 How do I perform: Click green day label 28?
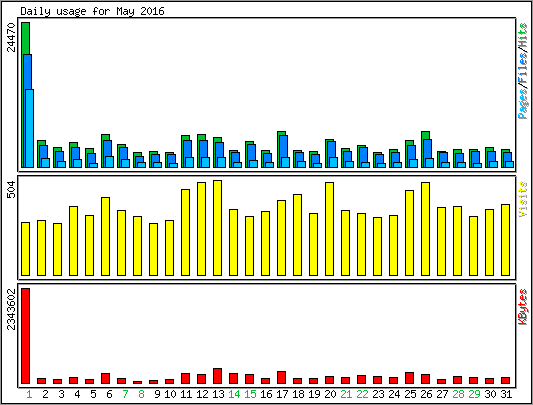[x=458, y=394]
